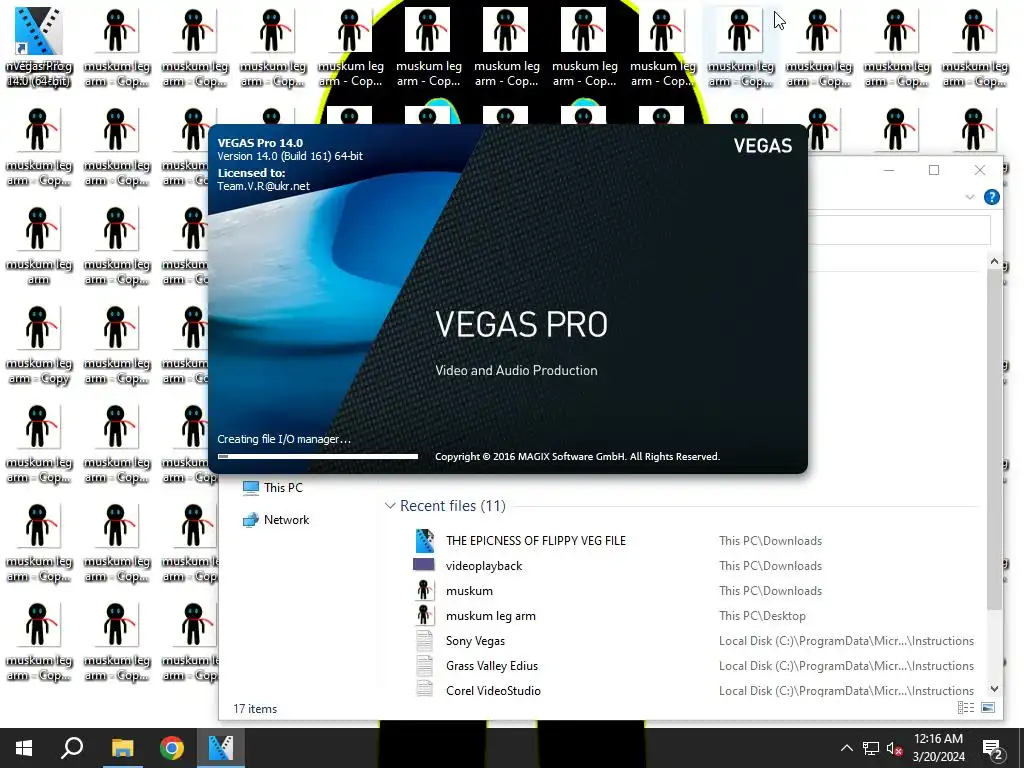
Task: Collapse the Recent files (11) group
Action: [x=390, y=505]
